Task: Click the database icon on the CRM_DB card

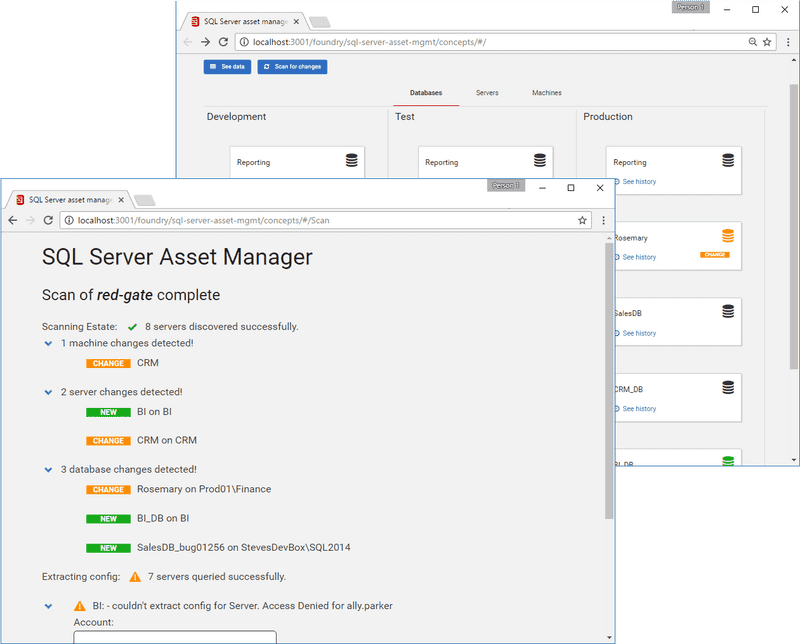Action: 727,387
